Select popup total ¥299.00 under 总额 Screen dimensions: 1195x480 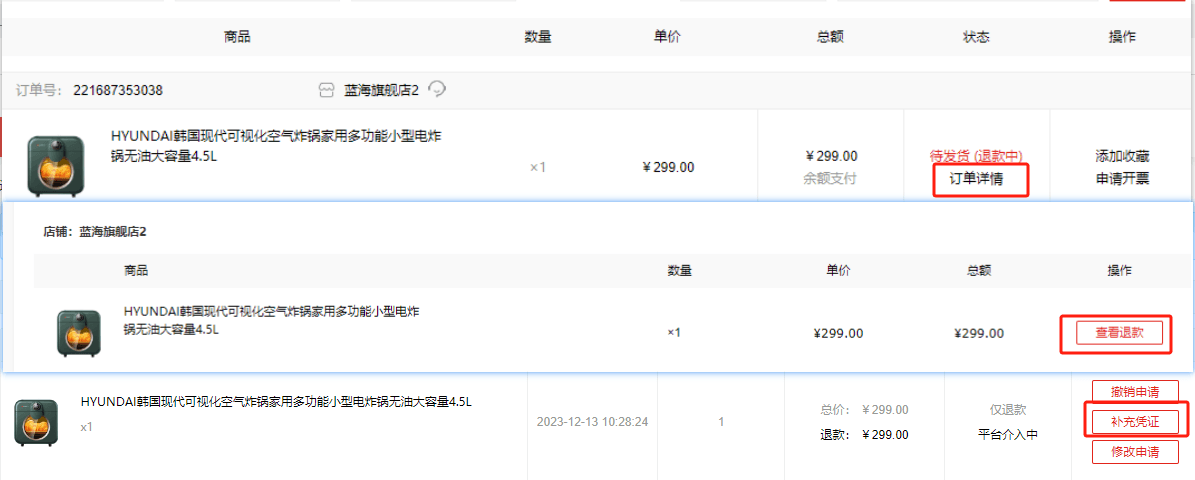coord(979,333)
